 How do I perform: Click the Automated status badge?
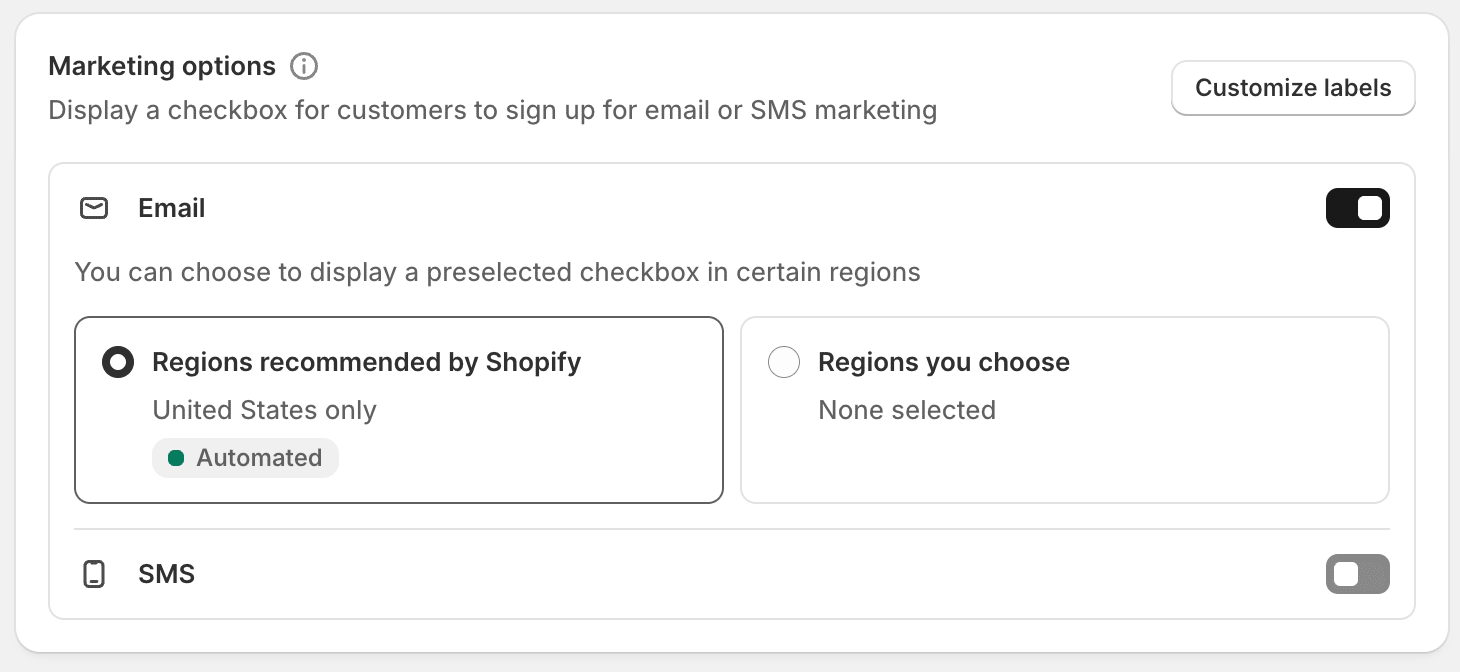245,458
